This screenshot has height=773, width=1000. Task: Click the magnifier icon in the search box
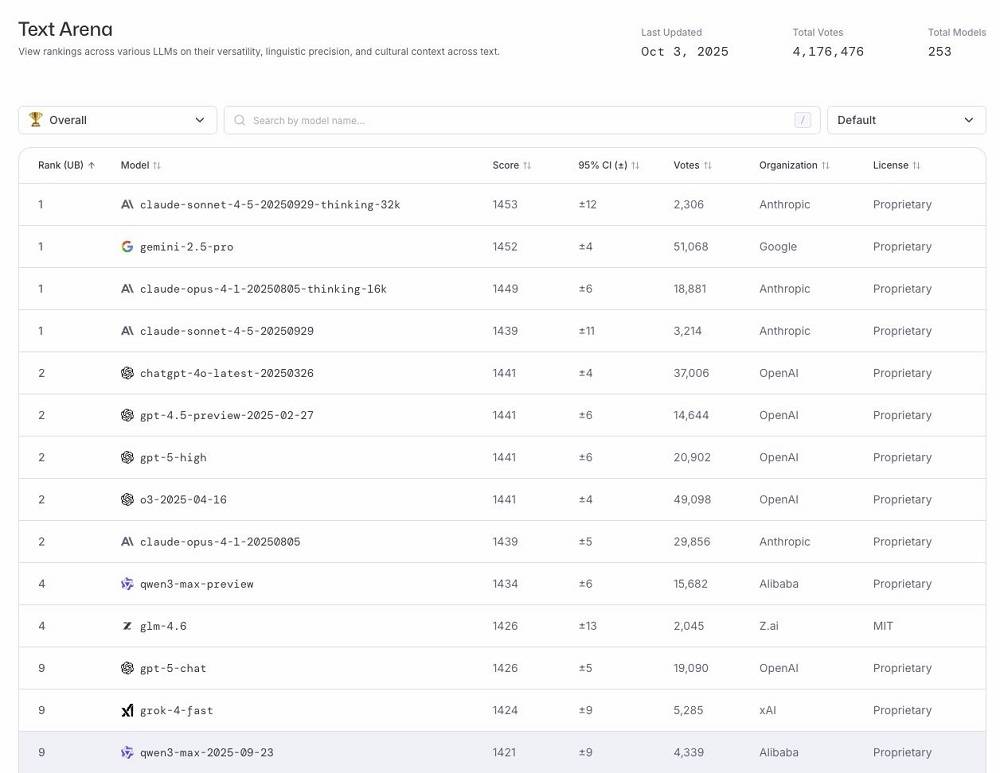click(x=240, y=121)
